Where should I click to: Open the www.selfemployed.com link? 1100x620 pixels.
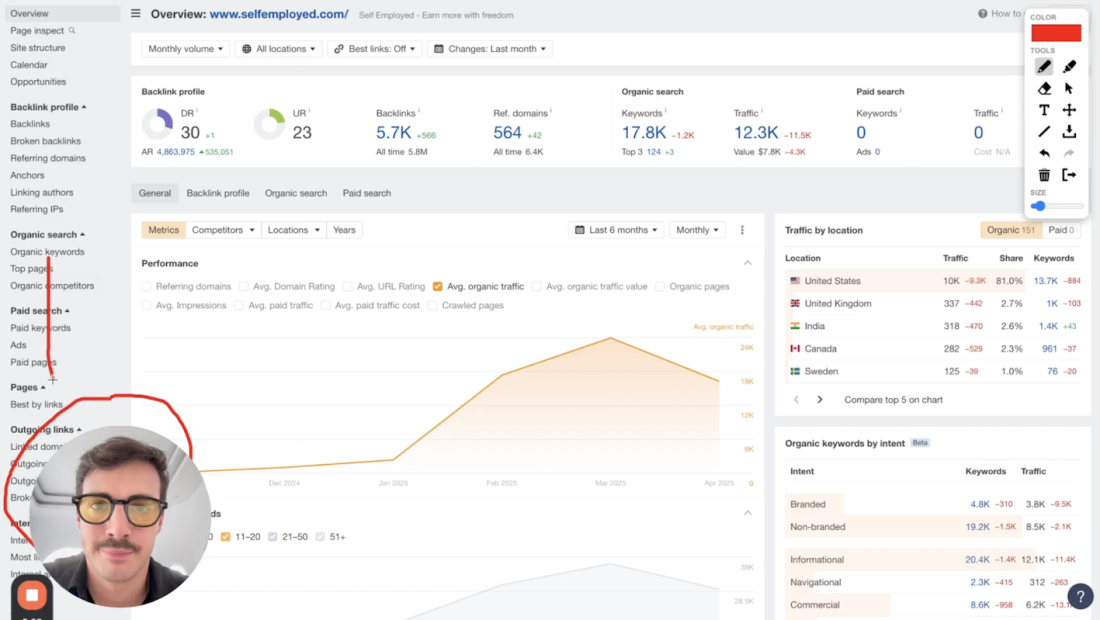click(x=279, y=14)
